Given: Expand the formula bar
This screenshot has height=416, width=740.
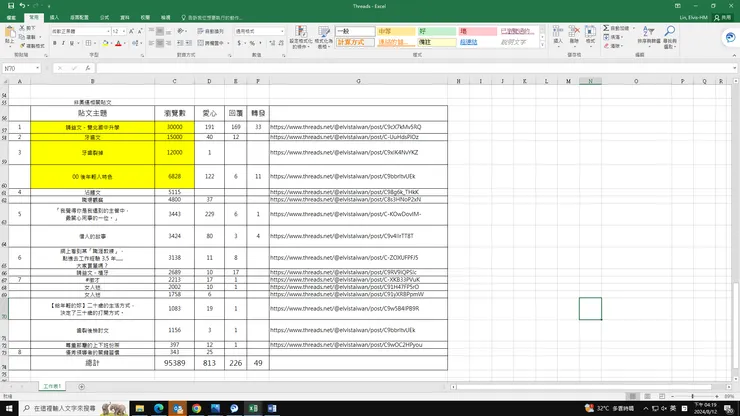Looking at the screenshot, I should pos(734,68).
